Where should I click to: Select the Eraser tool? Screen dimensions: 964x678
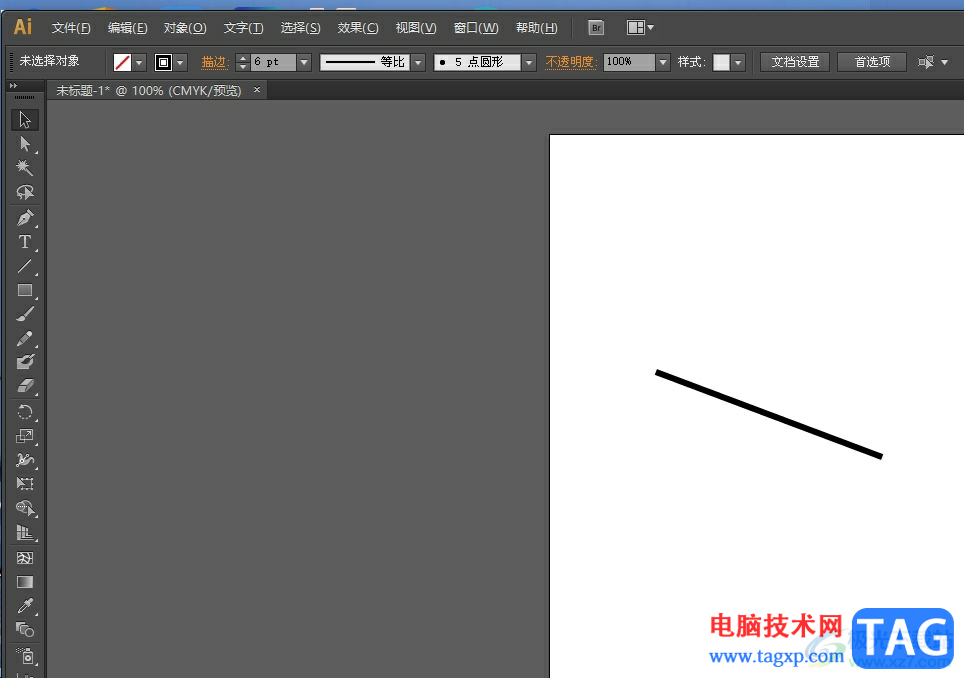tap(25, 386)
